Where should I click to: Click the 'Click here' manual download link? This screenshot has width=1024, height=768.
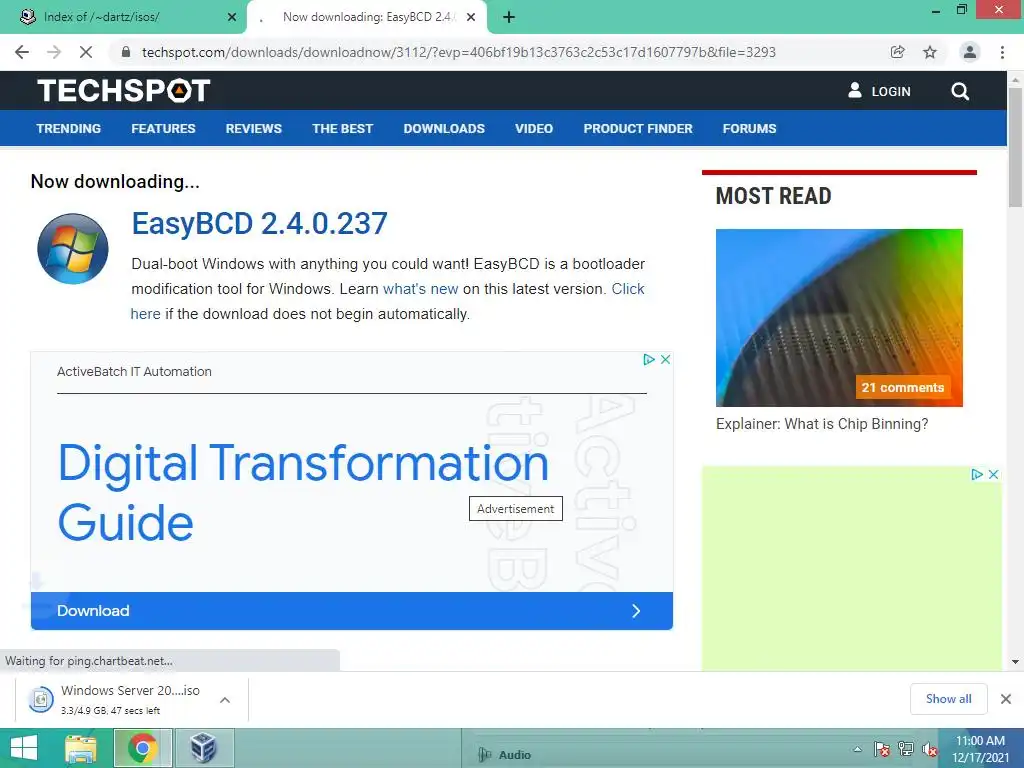coord(628,289)
